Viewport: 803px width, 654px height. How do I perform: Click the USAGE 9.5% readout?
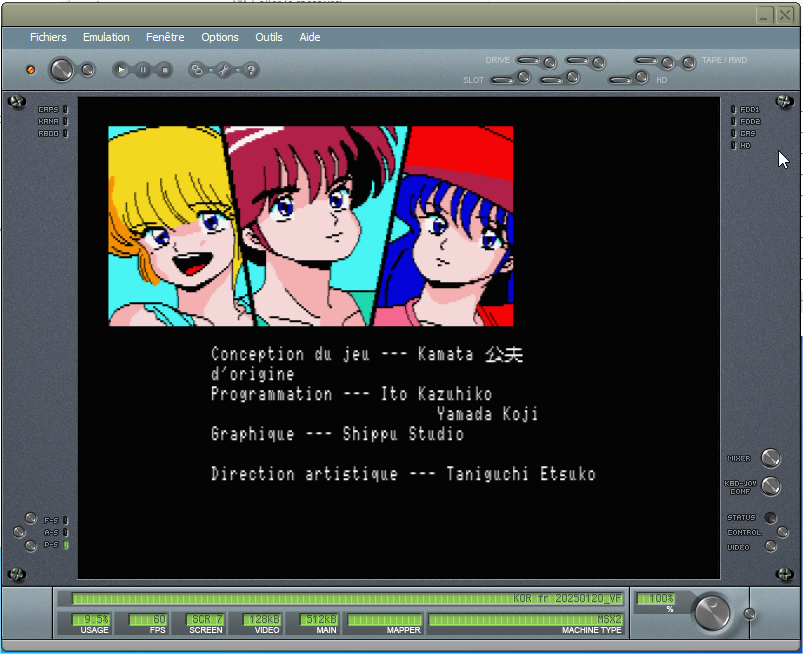tap(91, 619)
